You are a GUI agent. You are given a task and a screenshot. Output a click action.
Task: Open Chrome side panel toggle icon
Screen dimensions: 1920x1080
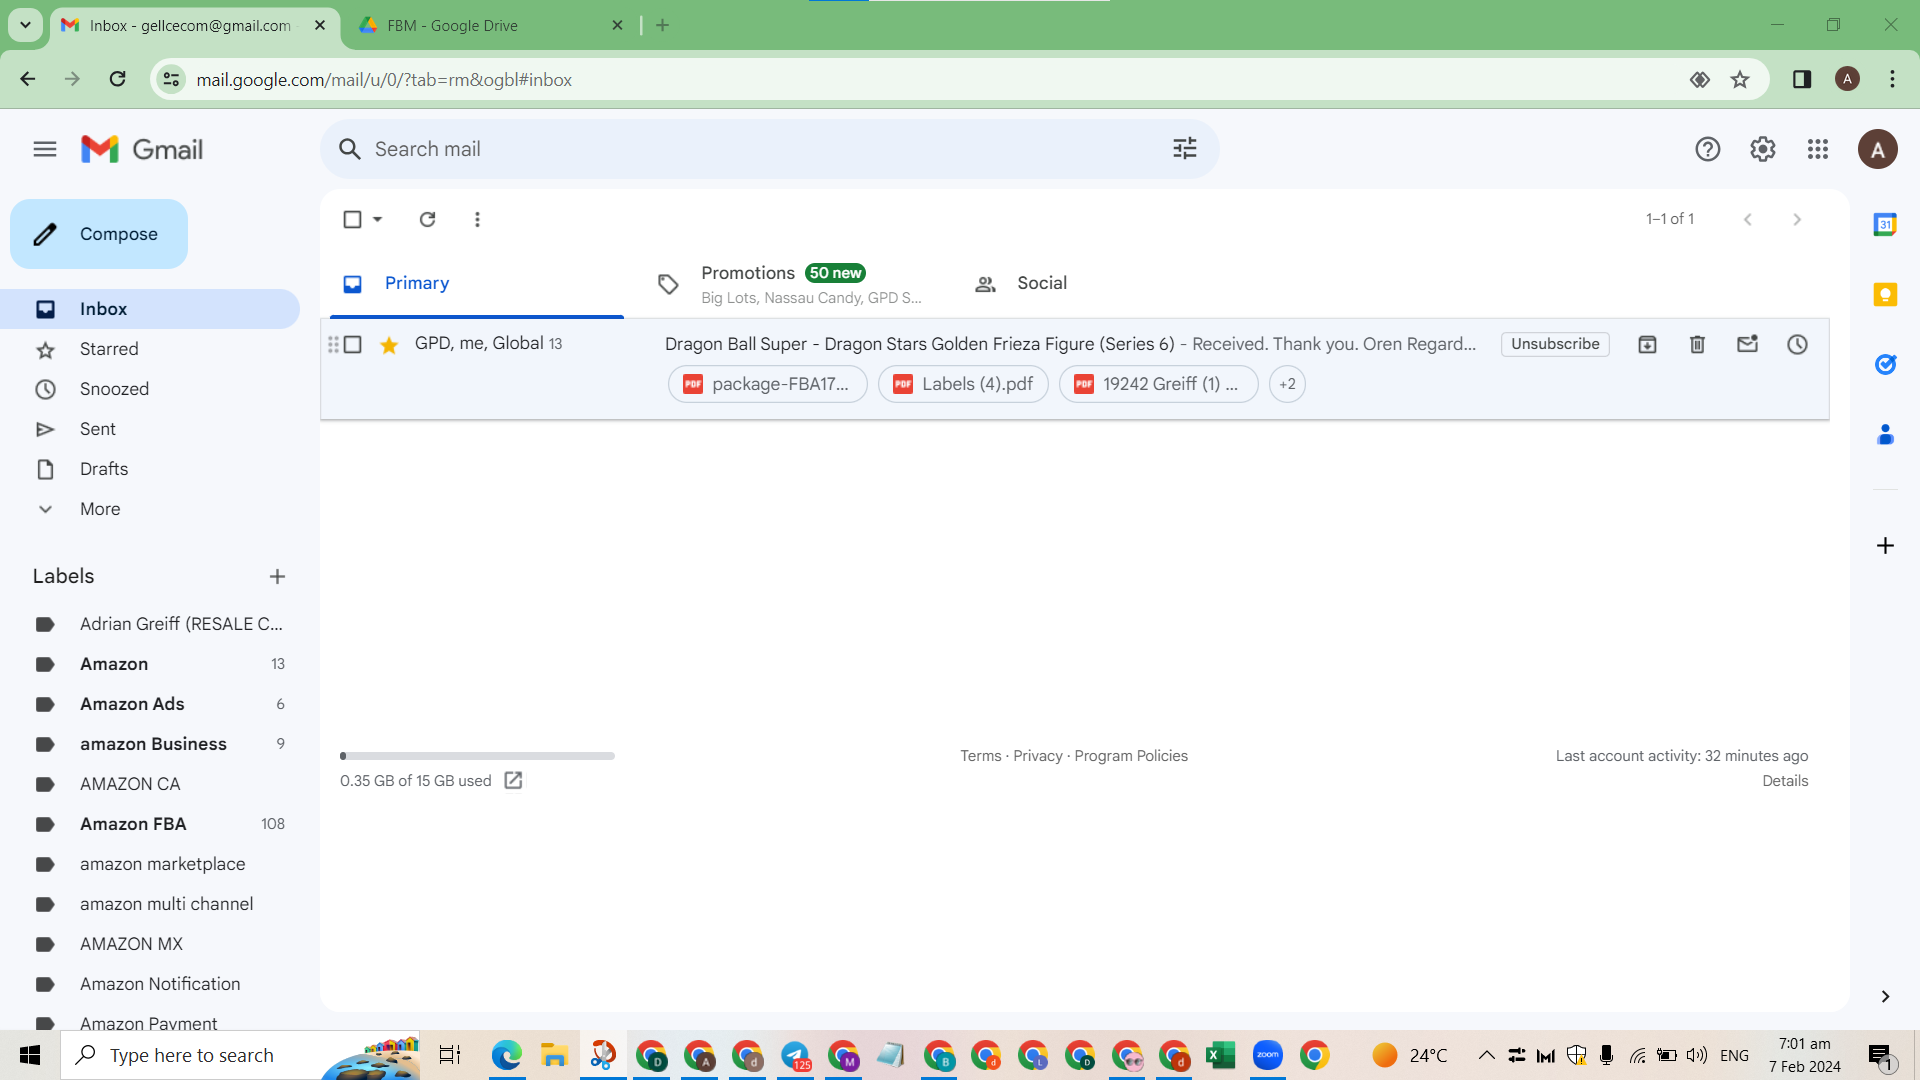coord(1802,79)
